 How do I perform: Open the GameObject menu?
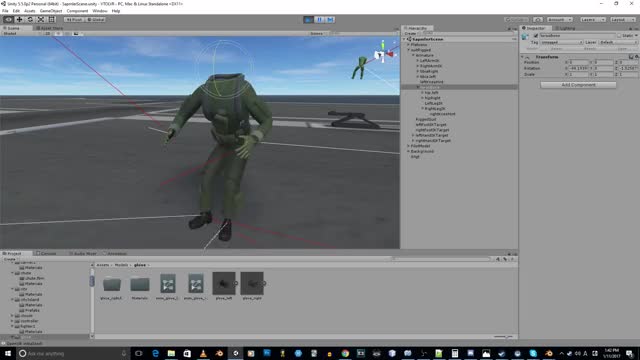click(x=51, y=11)
